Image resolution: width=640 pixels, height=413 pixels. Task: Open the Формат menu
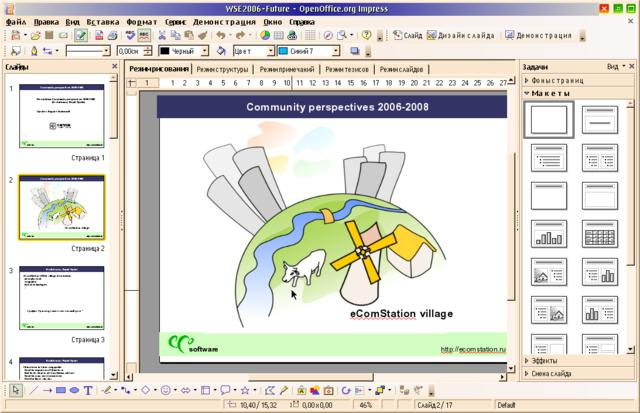coord(142,22)
